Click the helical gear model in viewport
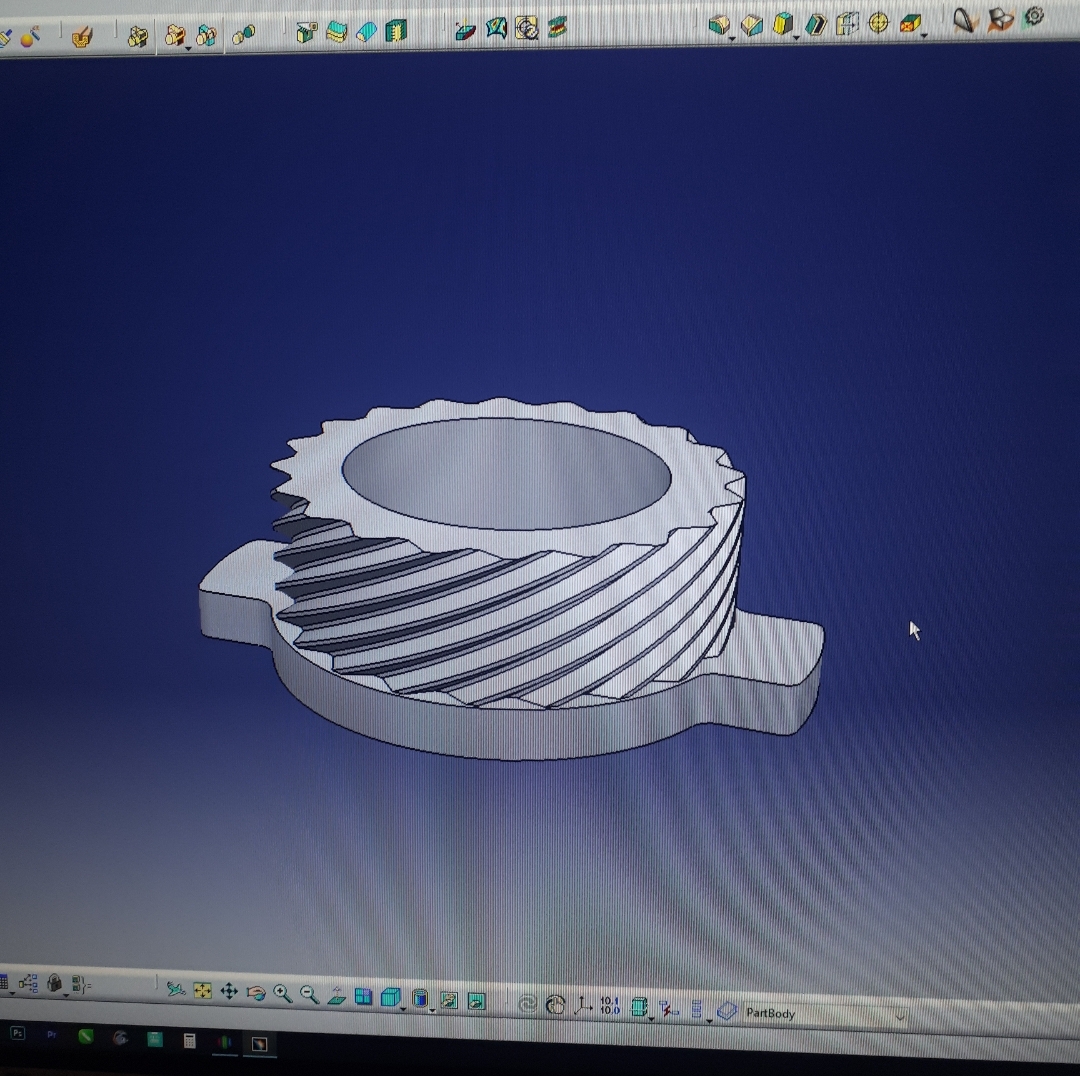 click(510, 579)
